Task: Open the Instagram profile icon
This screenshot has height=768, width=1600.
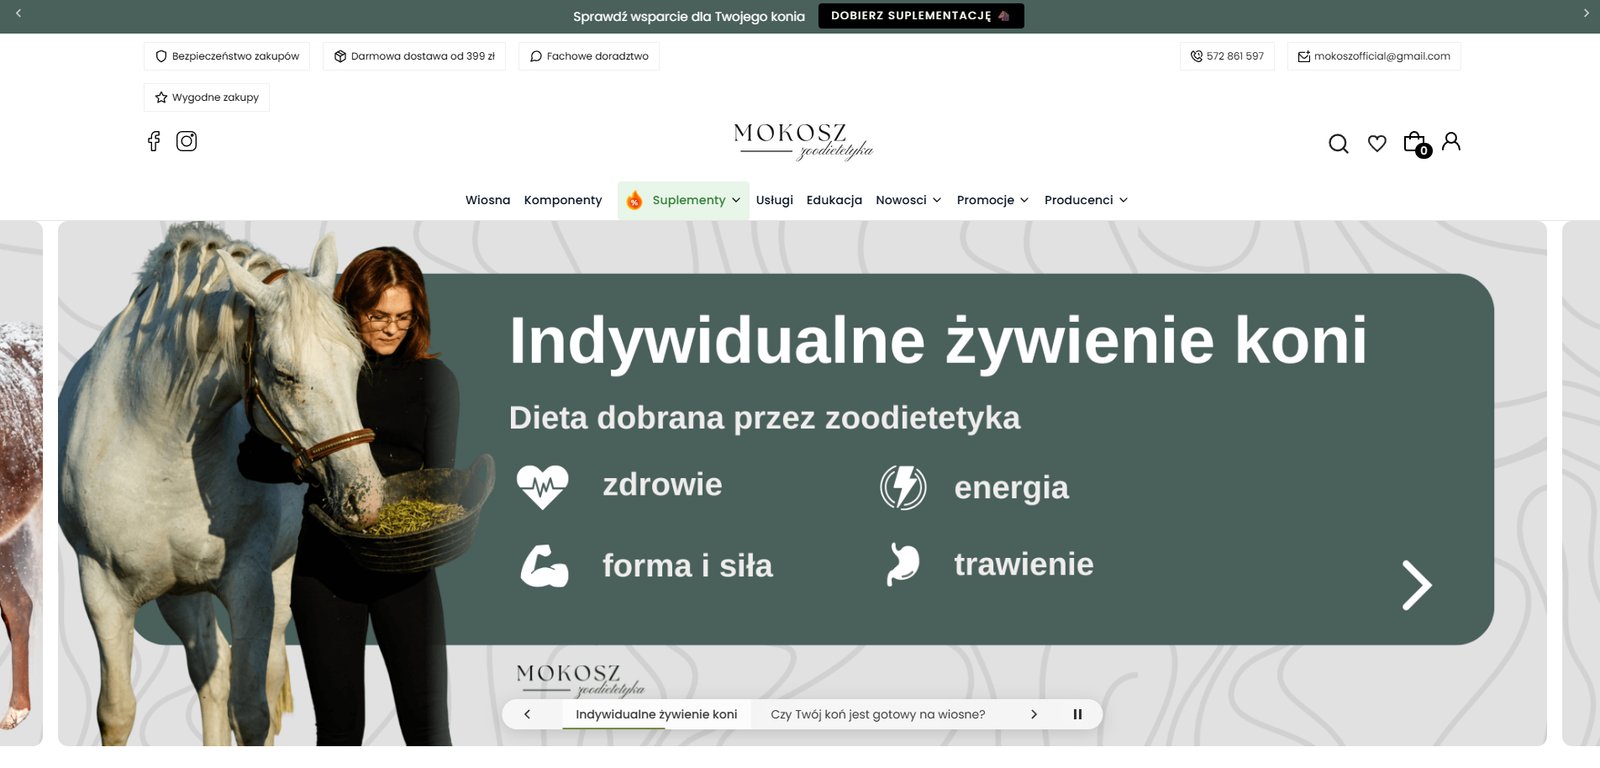Action: [186, 141]
